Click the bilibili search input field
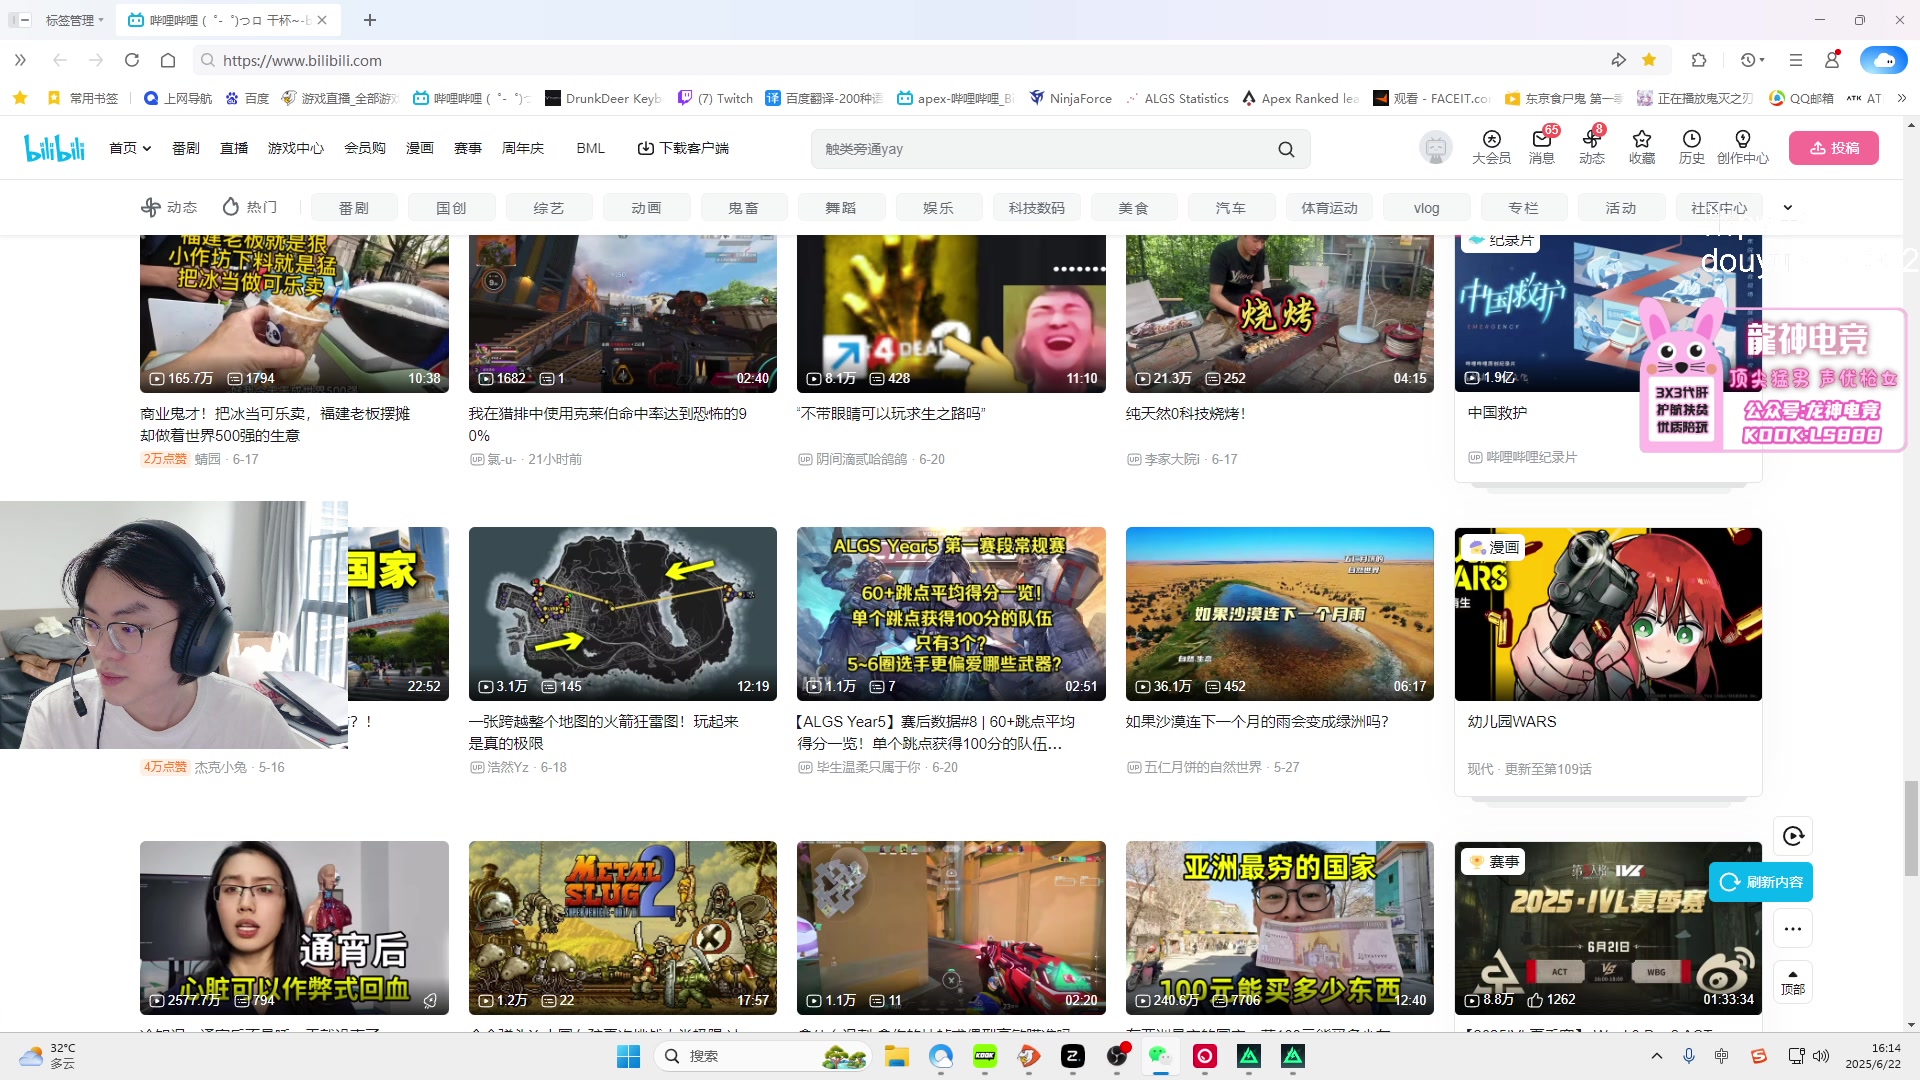The image size is (1920, 1080). (1045, 149)
